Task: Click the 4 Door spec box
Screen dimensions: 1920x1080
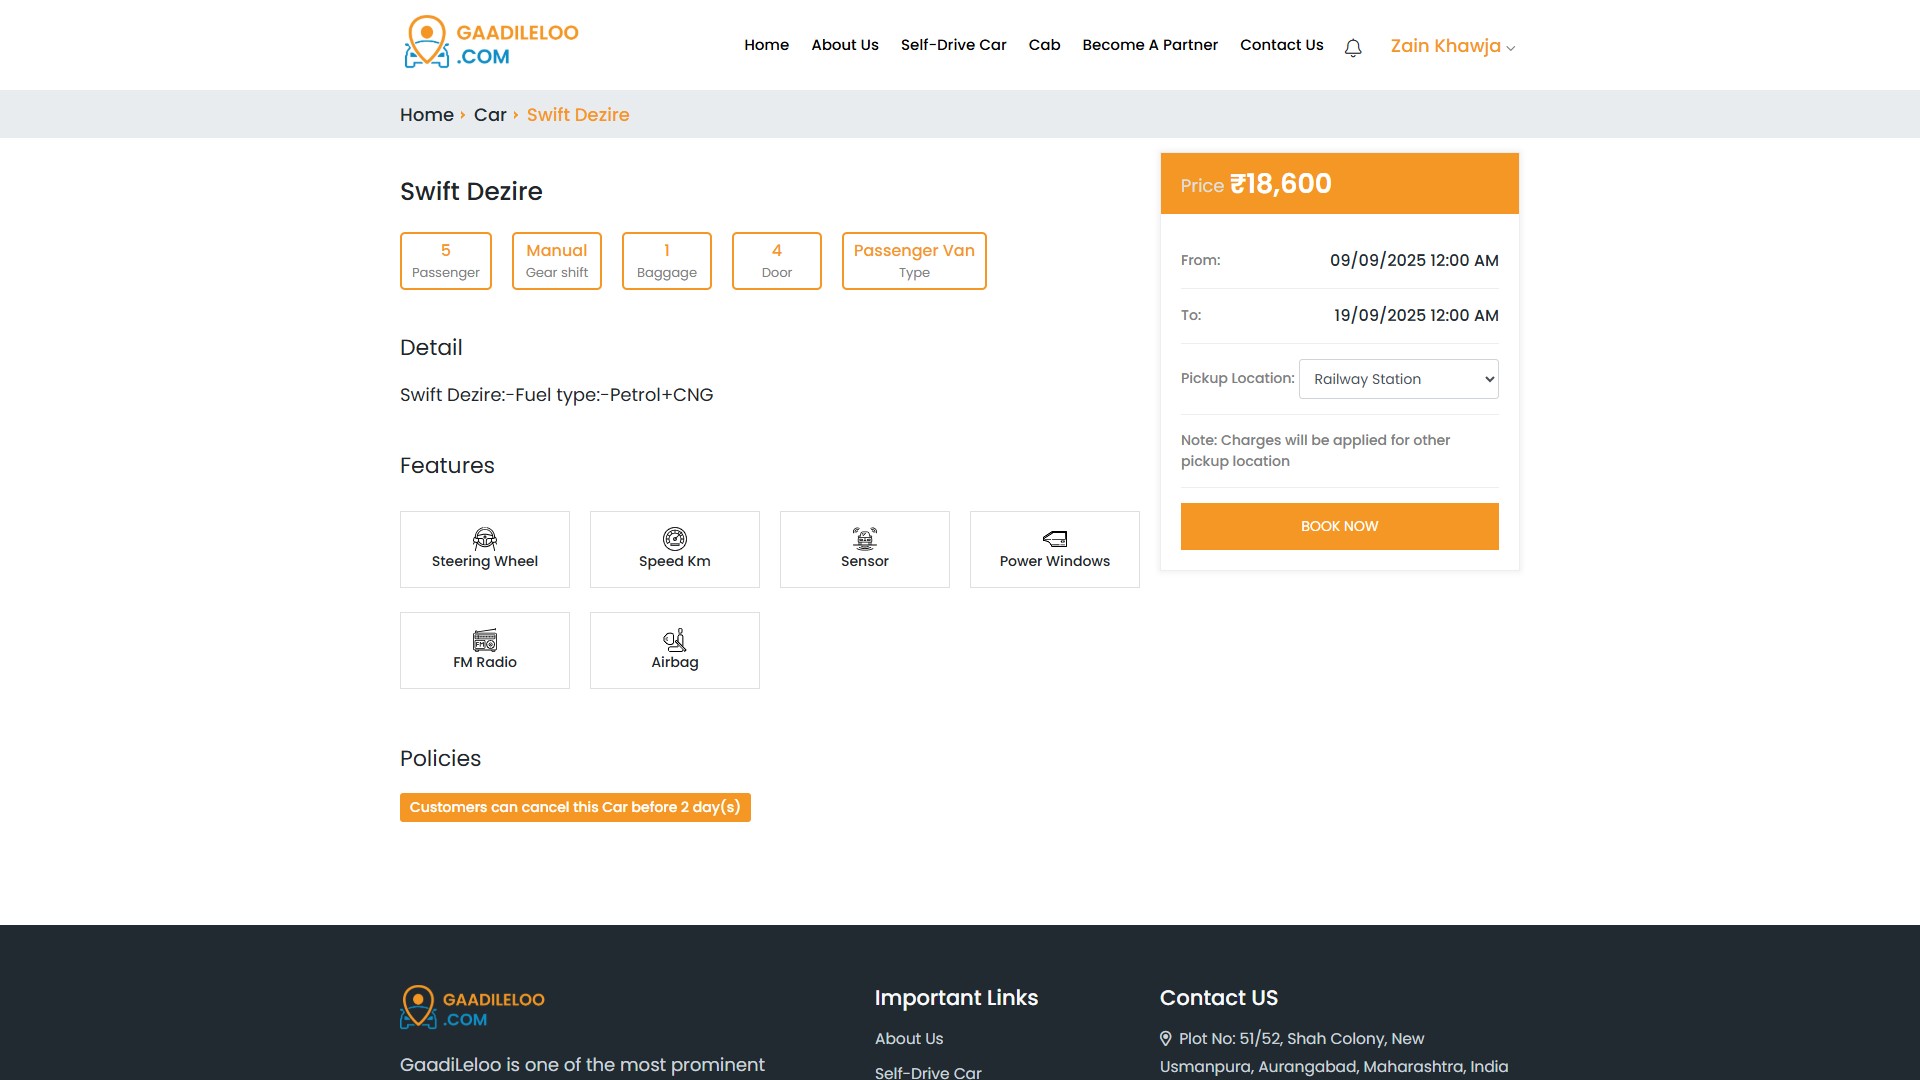Action: [x=777, y=261]
